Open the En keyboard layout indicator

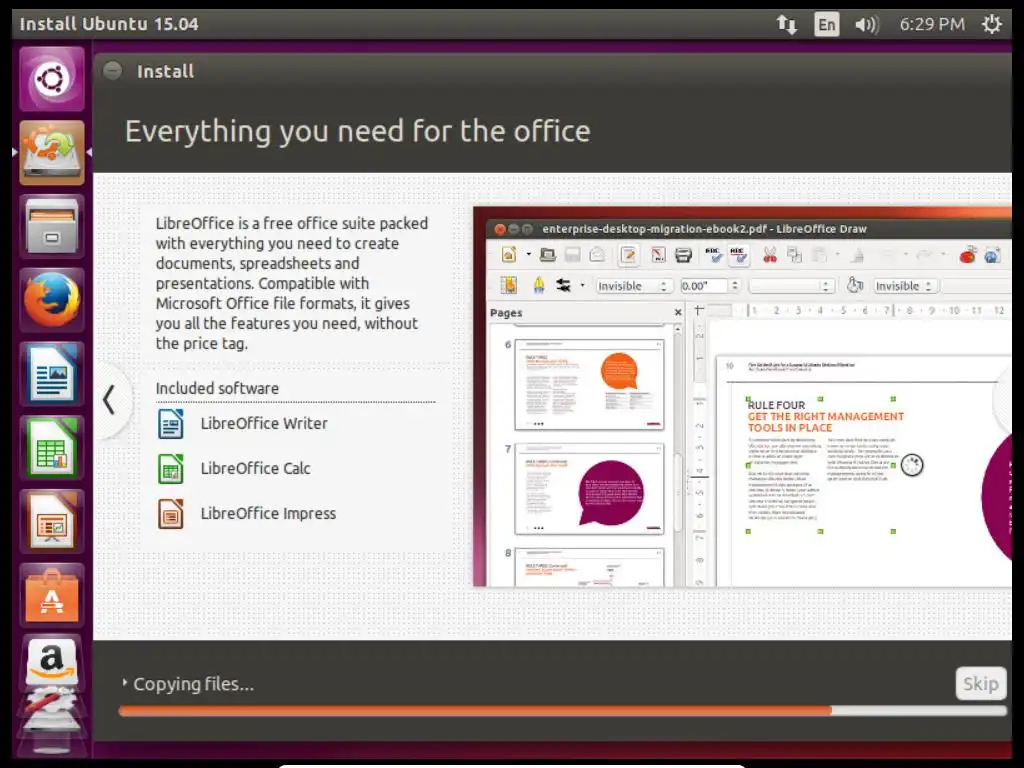pos(826,25)
